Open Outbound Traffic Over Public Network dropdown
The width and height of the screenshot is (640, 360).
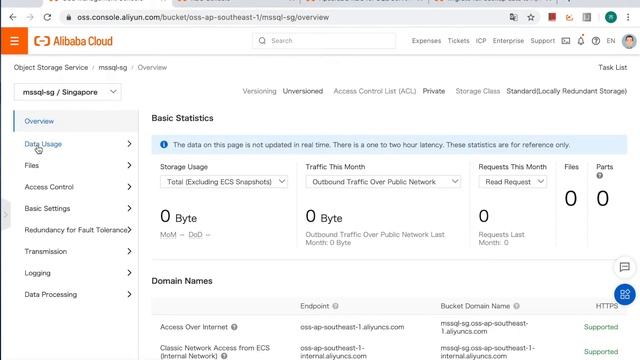coord(383,182)
